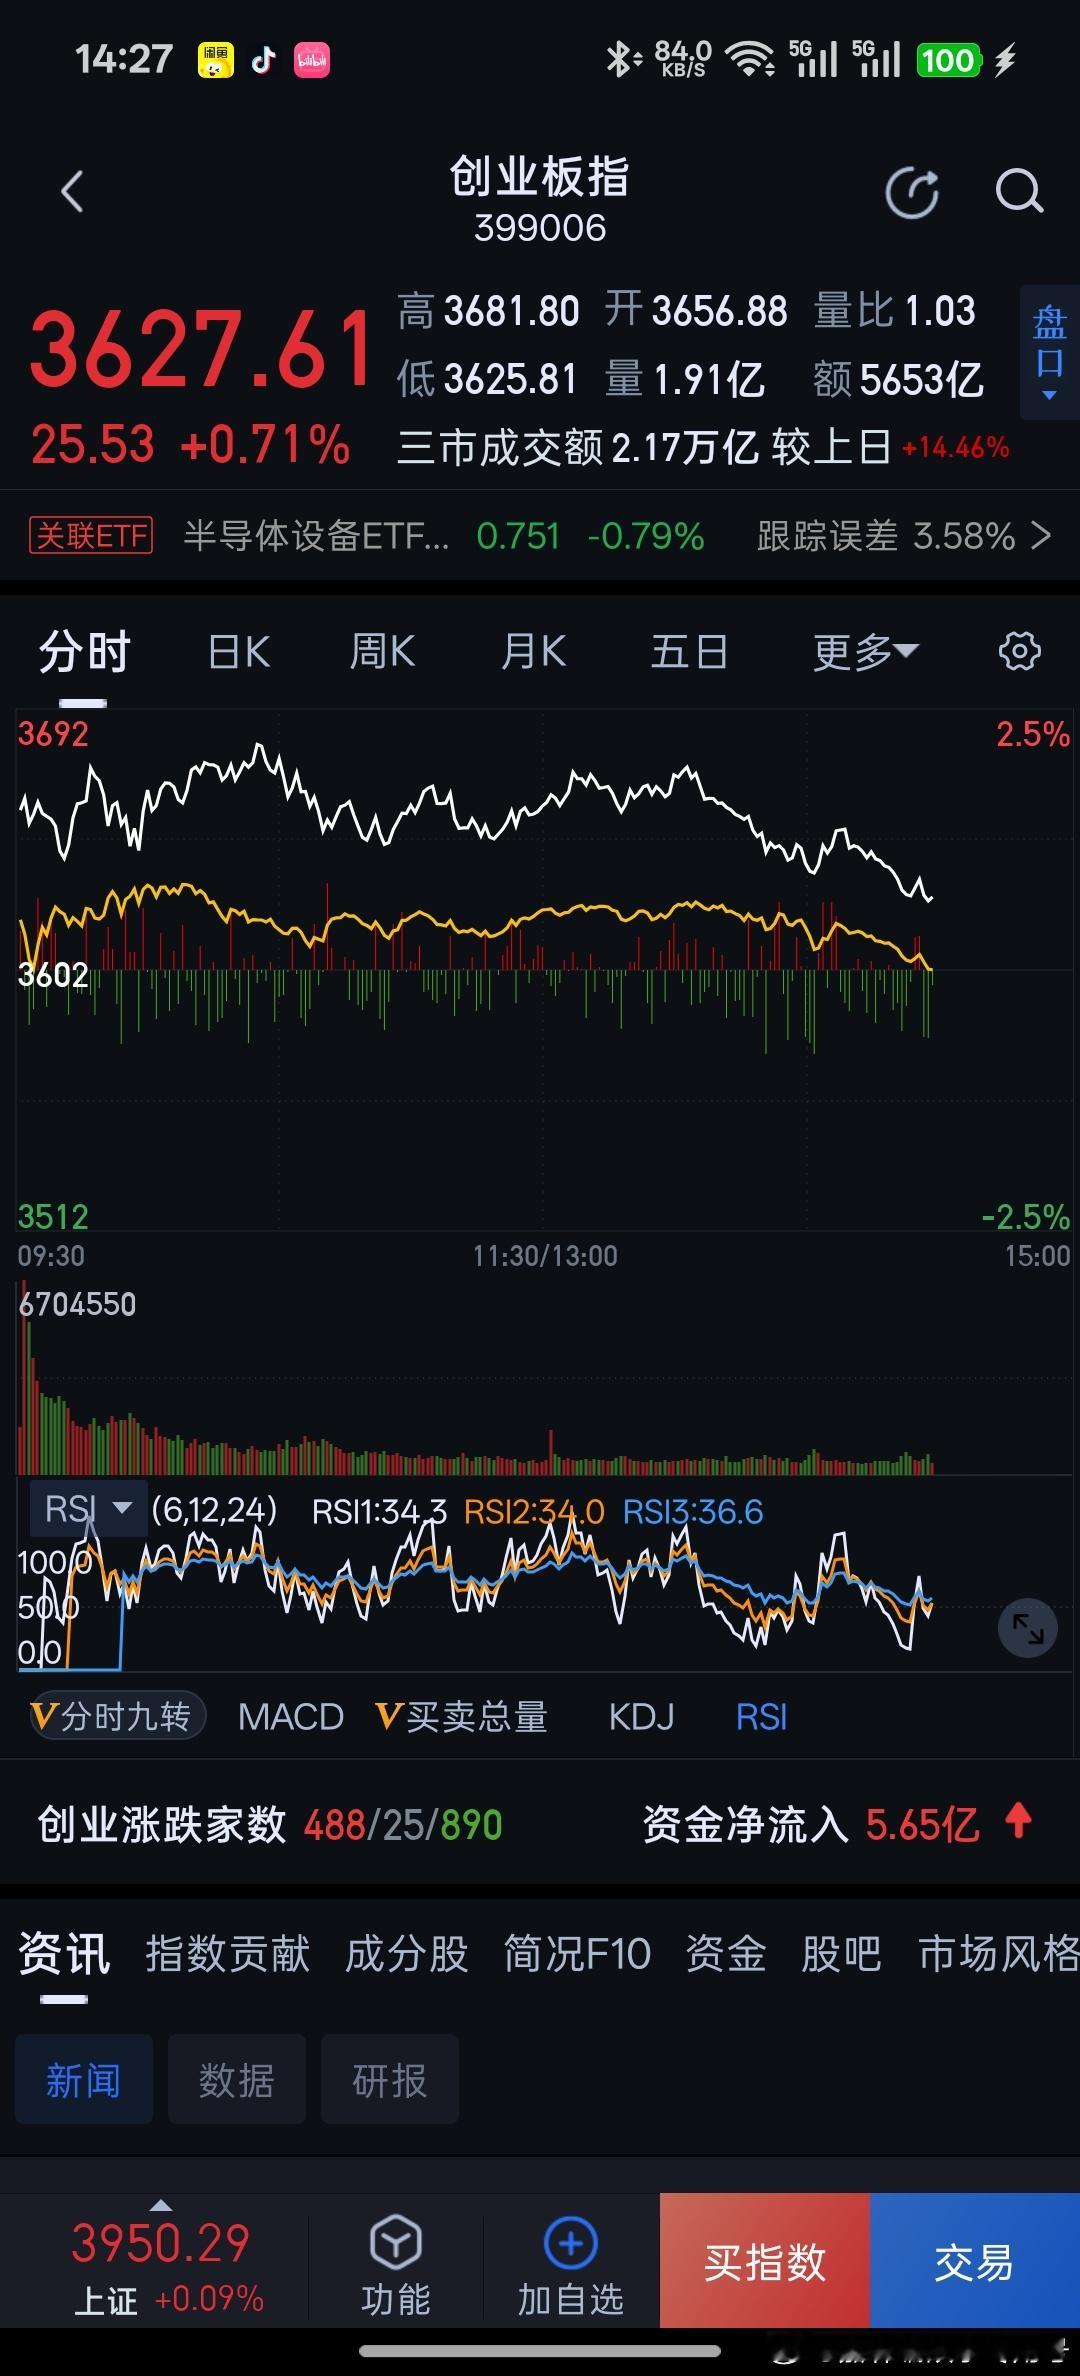Tap the V icon before 买卖总量
Screen dimensions: 1080x2376
click(388, 1716)
